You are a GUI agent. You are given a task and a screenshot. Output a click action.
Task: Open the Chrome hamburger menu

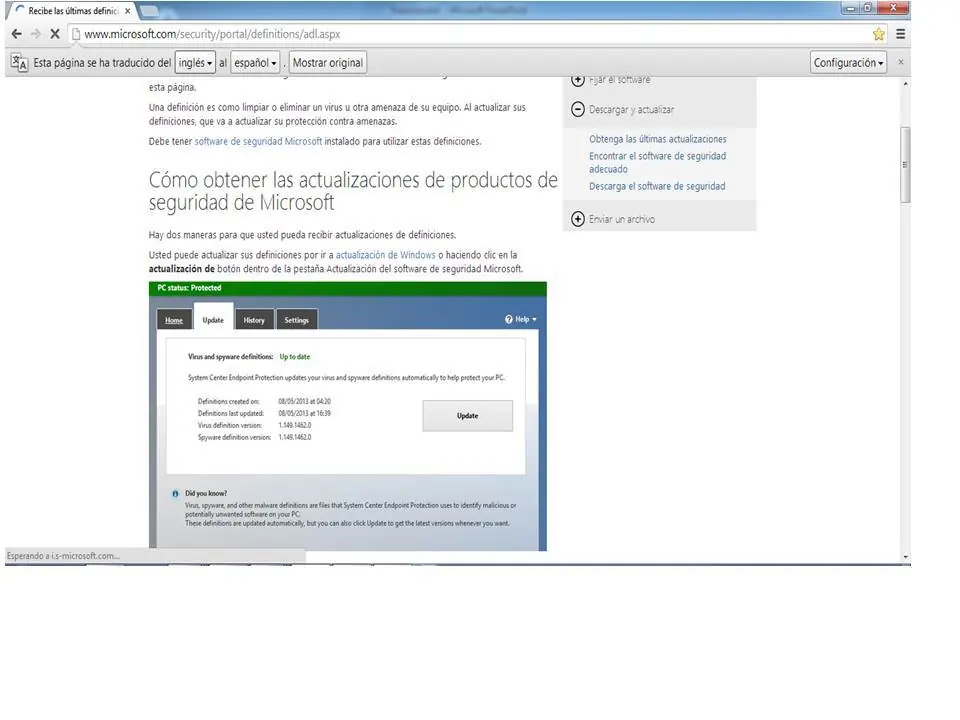901,34
